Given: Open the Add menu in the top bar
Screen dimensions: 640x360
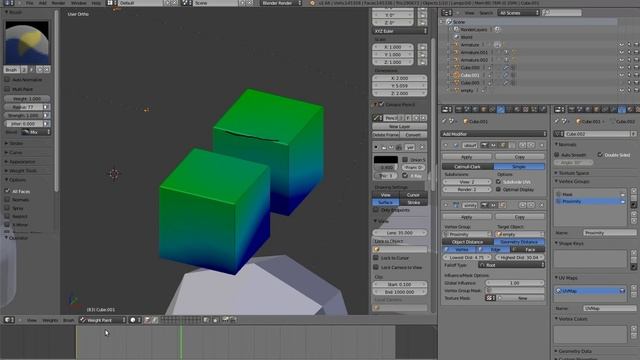Looking at the screenshot, I should pyautogui.click(x=42, y=3).
